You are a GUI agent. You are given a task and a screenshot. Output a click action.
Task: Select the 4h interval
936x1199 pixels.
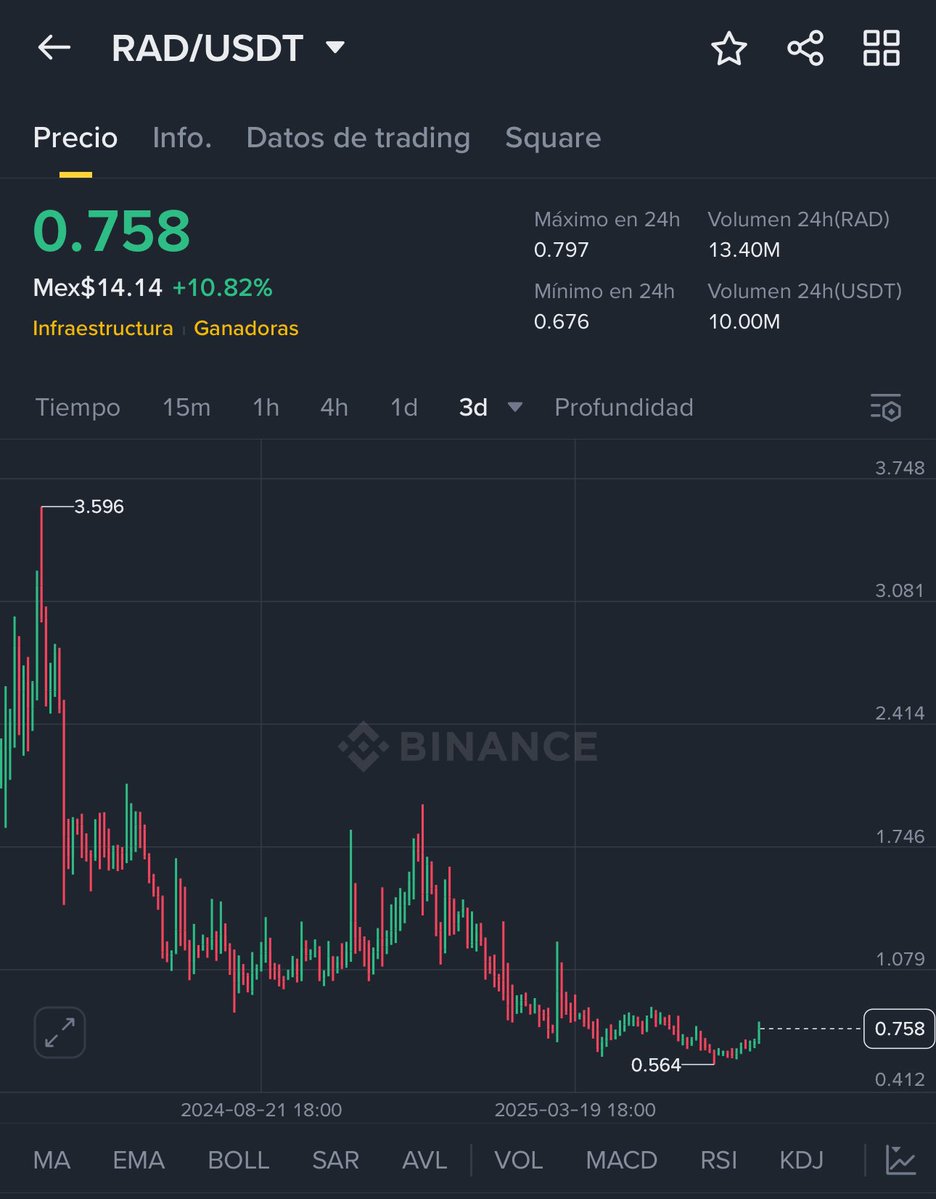(x=333, y=408)
